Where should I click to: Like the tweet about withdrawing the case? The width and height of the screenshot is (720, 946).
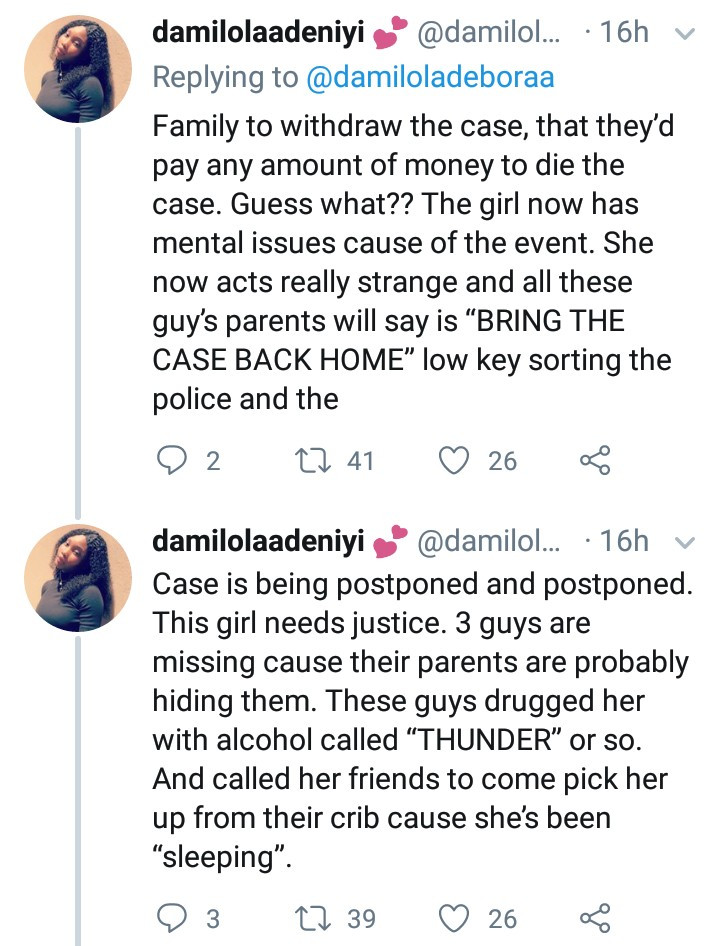point(455,460)
